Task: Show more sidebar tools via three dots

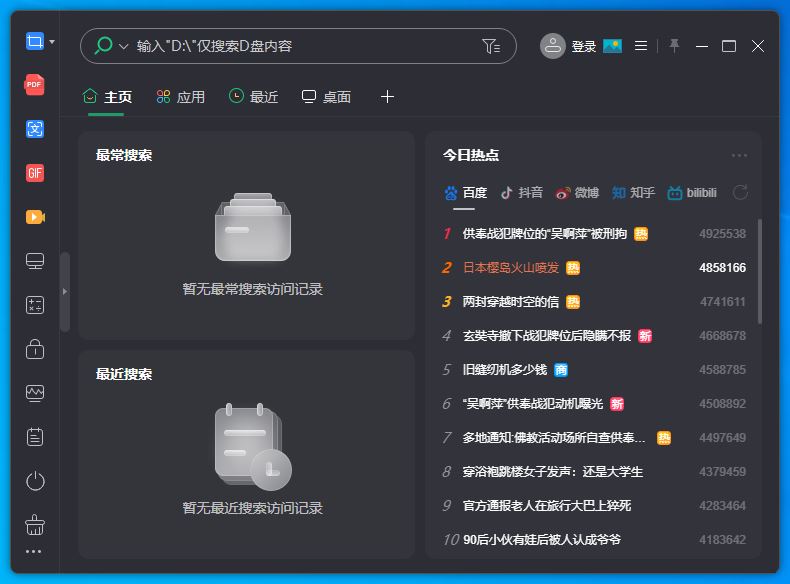Action: tap(33, 551)
